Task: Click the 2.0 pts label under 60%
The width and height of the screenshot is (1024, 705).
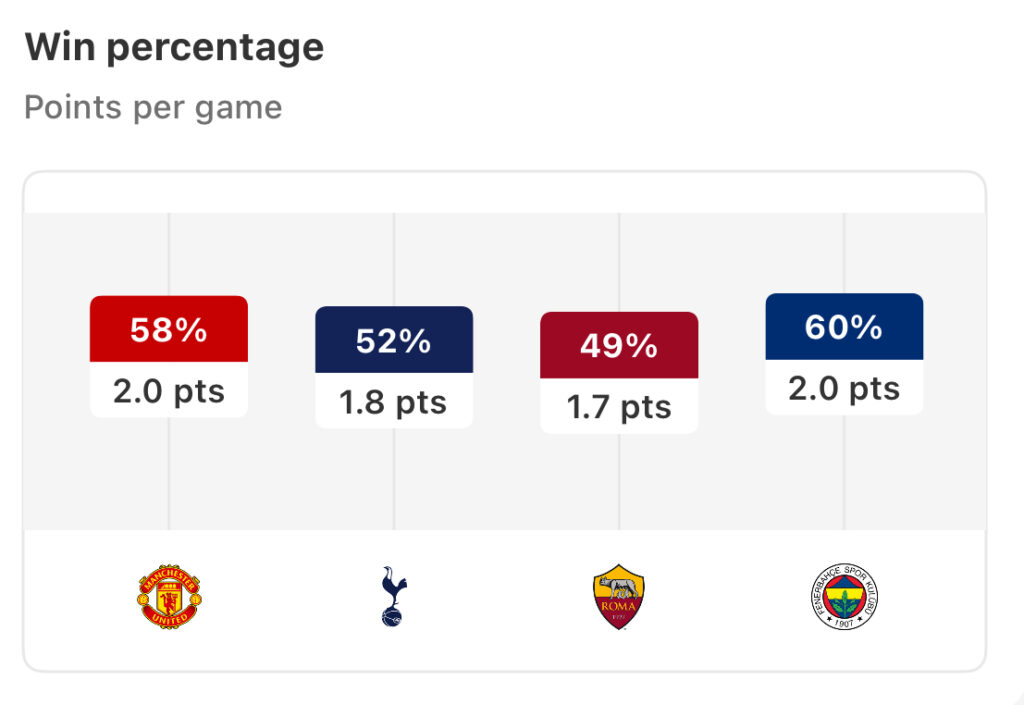Action: (844, 389)
